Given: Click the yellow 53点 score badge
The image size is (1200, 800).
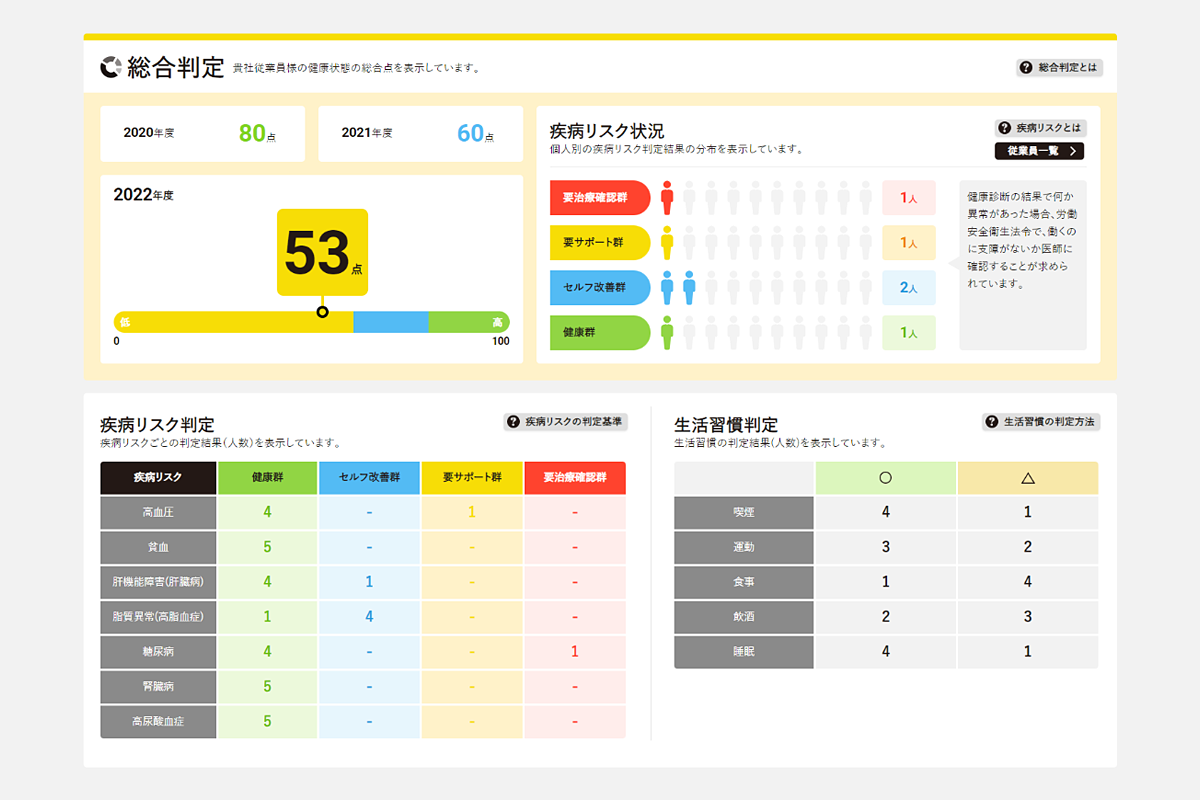Looking at the screenshot, I should (322, 252).
